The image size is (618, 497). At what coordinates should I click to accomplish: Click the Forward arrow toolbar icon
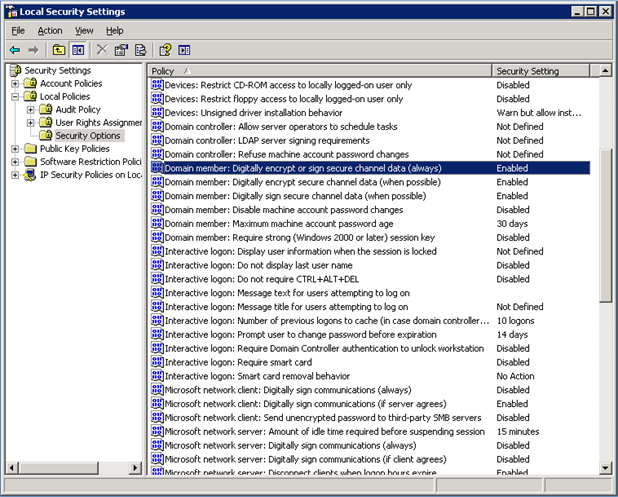pos(34,50)
